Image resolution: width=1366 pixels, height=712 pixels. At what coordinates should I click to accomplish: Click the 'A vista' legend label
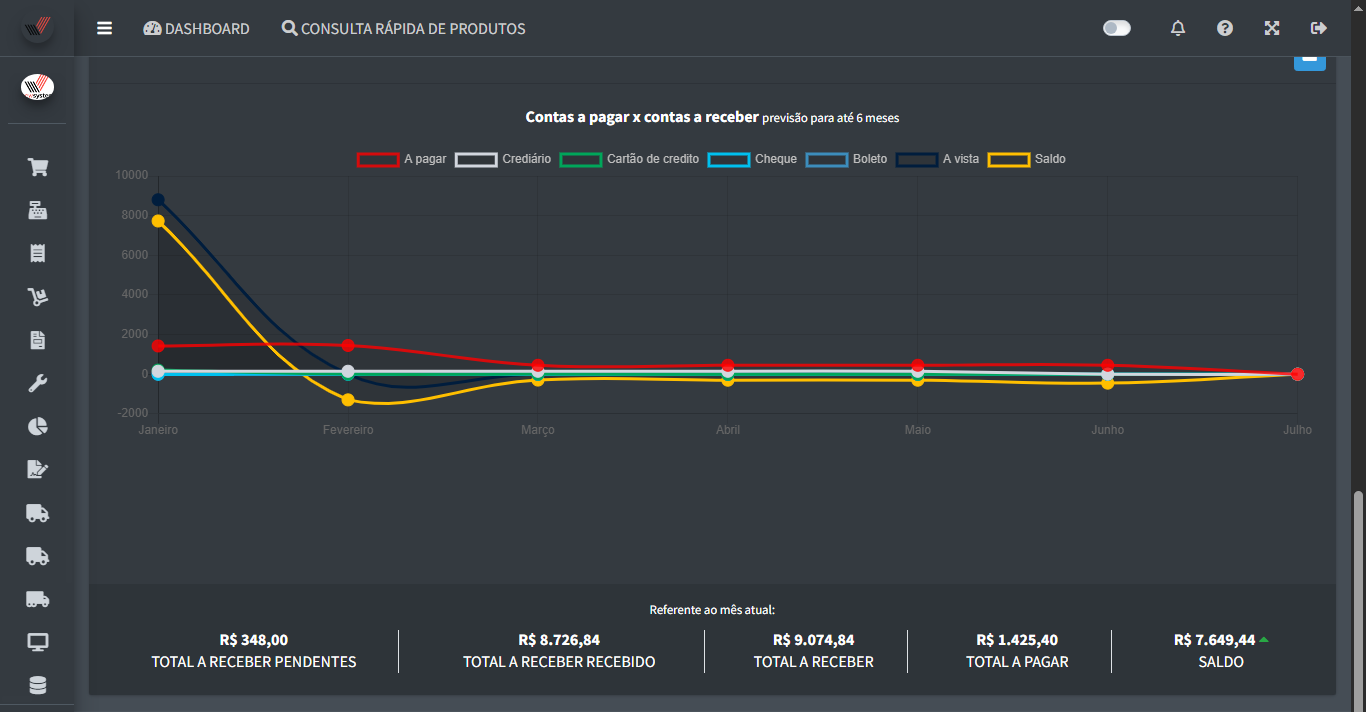click(x=960, y=159)
